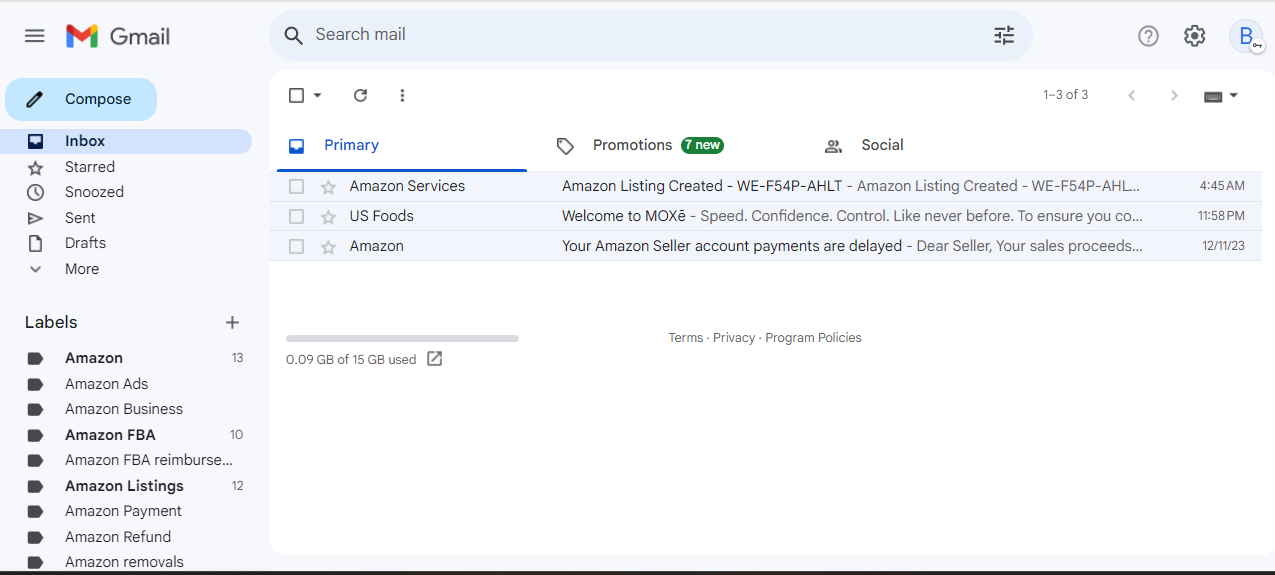Click the Gmail logo
This screenshot has width=1275, height=575.
click(118, 36)
